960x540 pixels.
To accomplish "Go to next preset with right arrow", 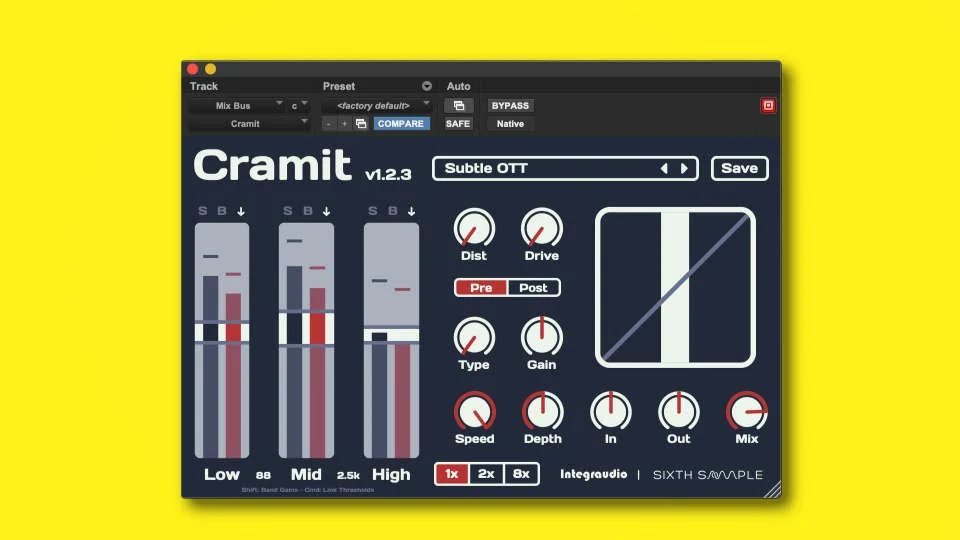I will click(684, 168).
